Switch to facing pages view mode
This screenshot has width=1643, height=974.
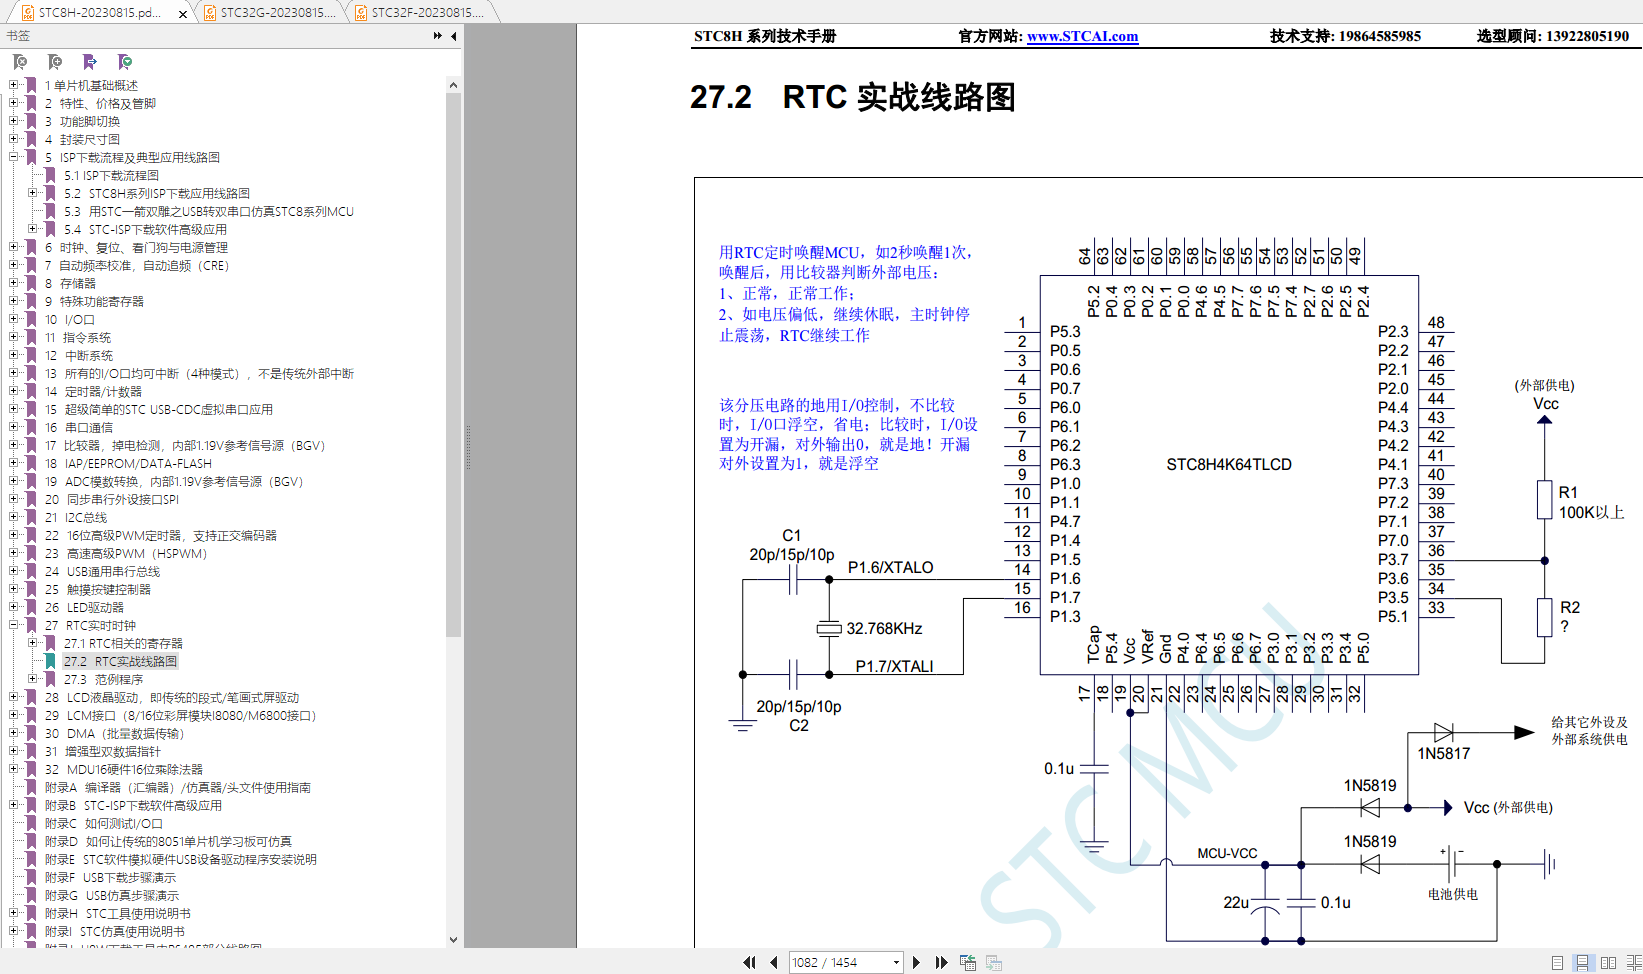click(1608, 962)
